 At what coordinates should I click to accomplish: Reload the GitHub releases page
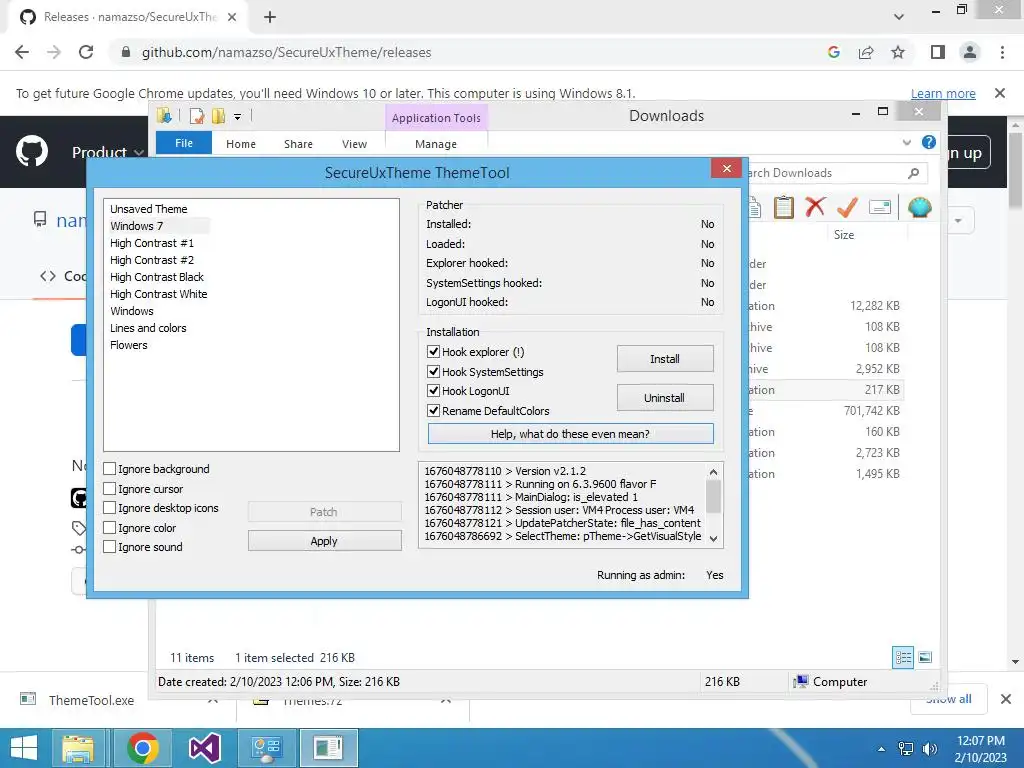click(x=86, y=52)
